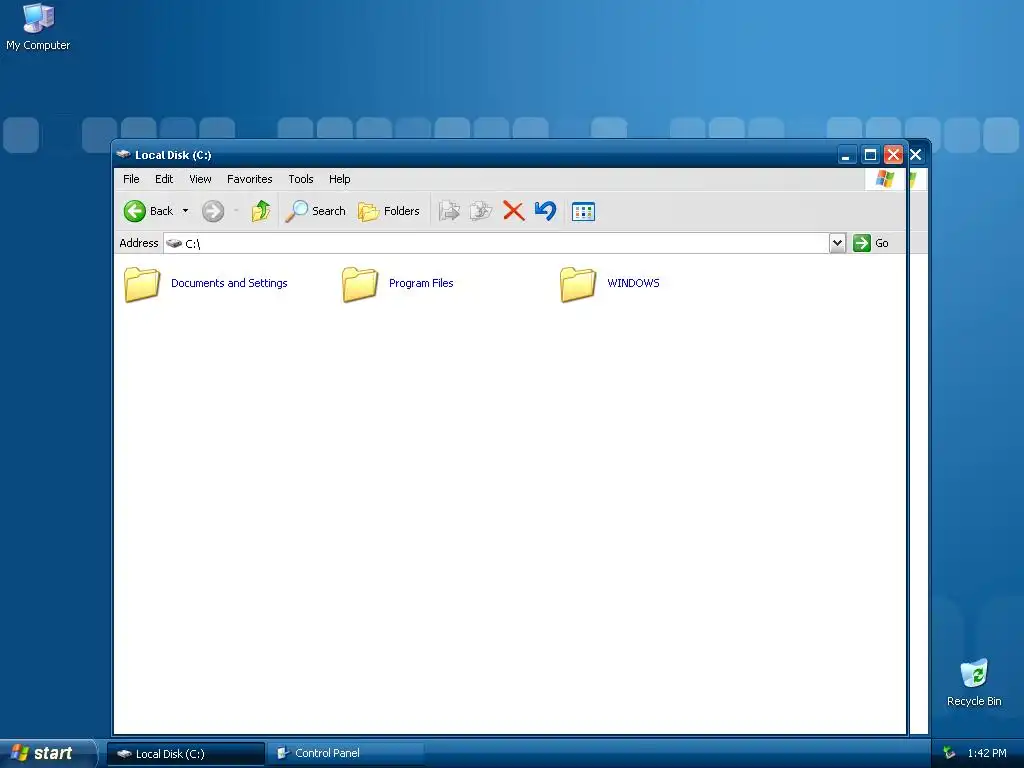The width and height of the screenshot is (1024, 768).
Task: Toggle the Folders pane
Action: click(x=389, y=211)
